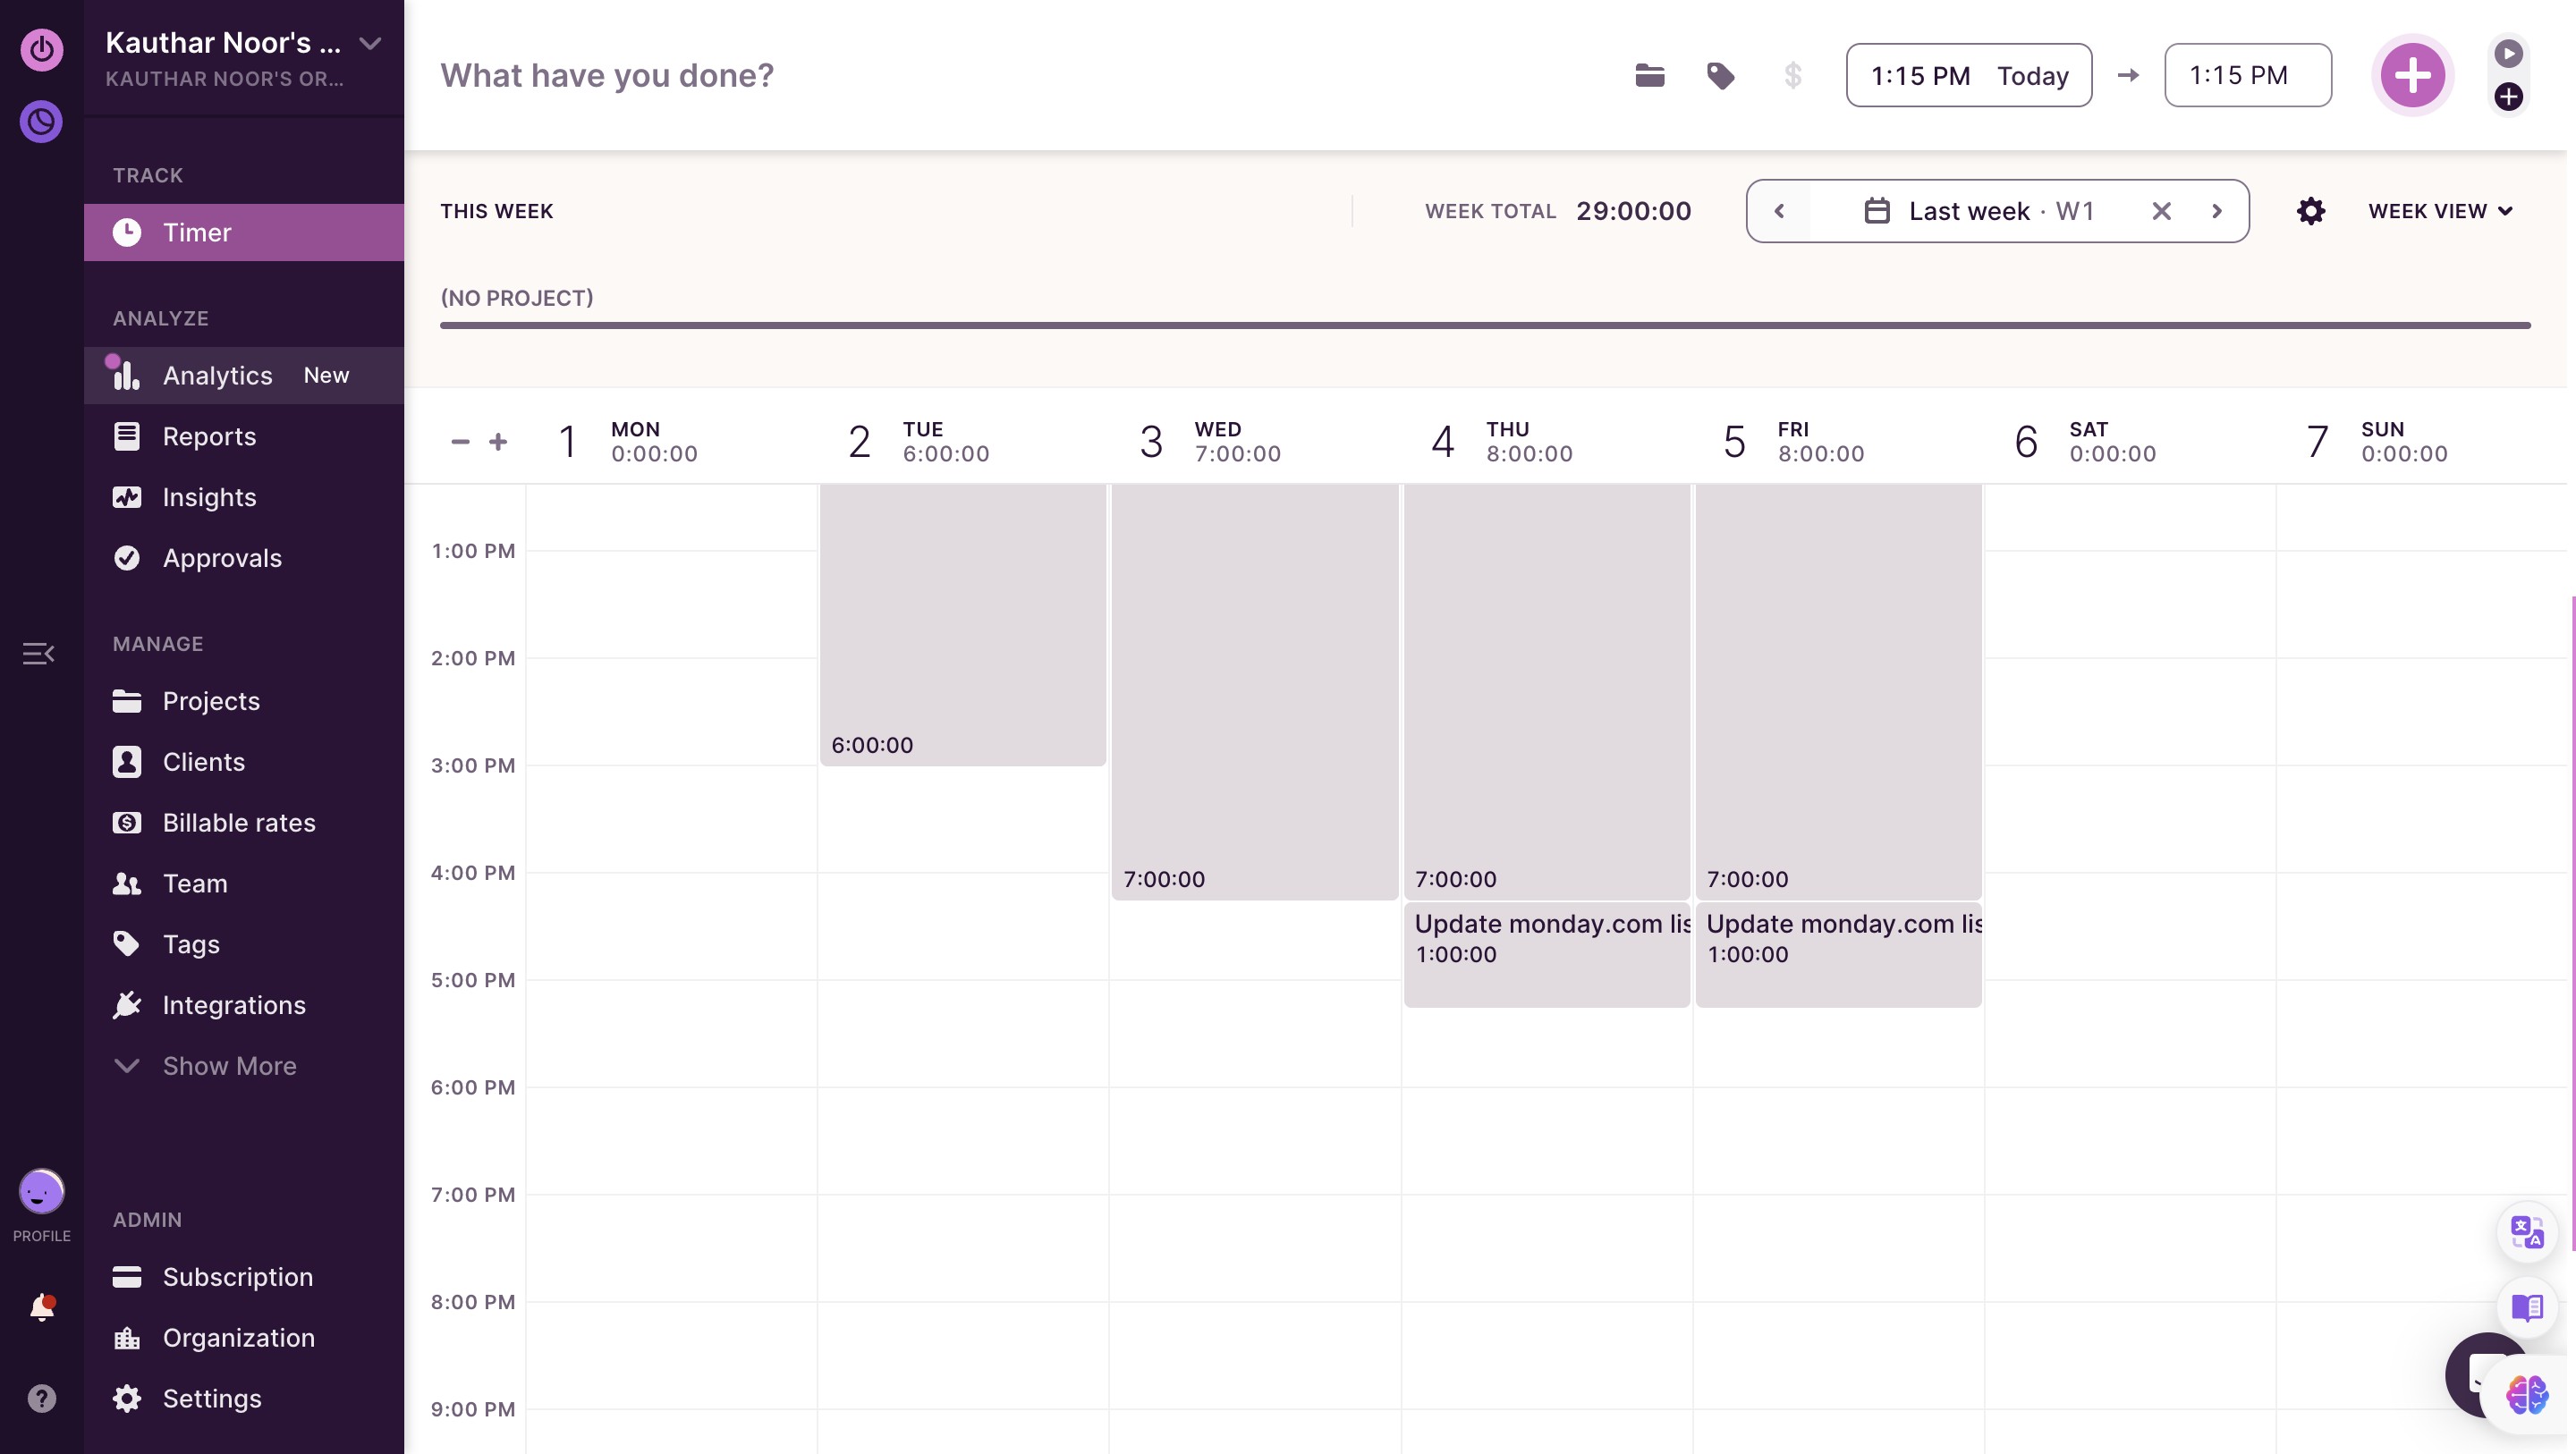The height and width of the screenshot is (1454, 2576).
Task: Expand the workspace switcher chevron
Action: (x=370, y=43)
